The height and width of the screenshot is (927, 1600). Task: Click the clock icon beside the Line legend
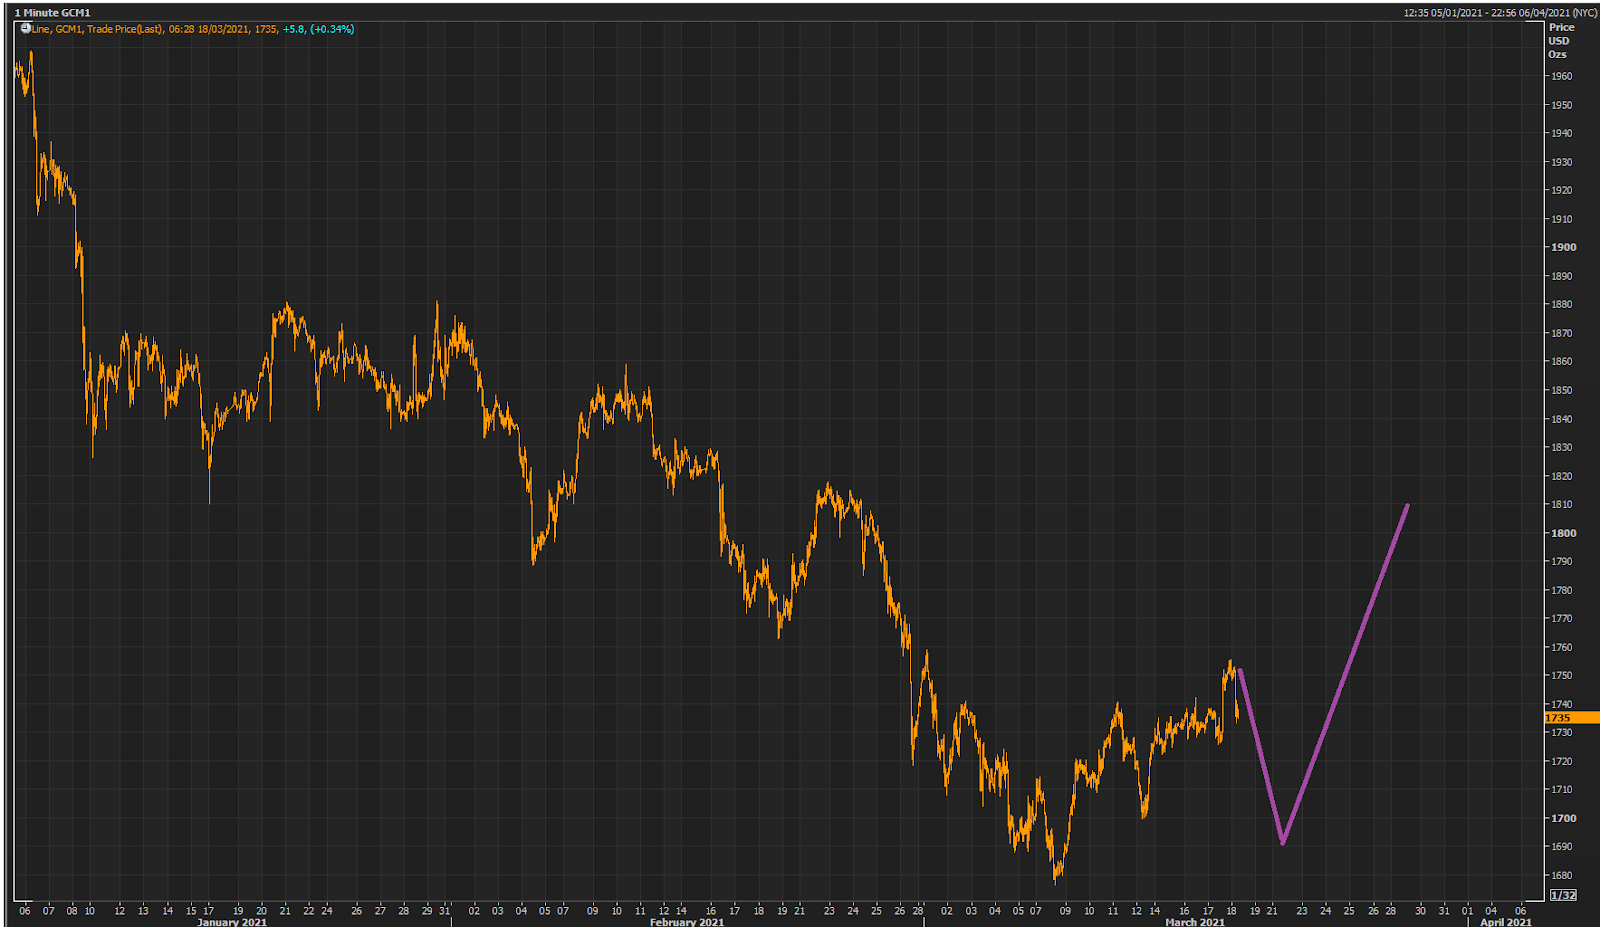(25, 28)
